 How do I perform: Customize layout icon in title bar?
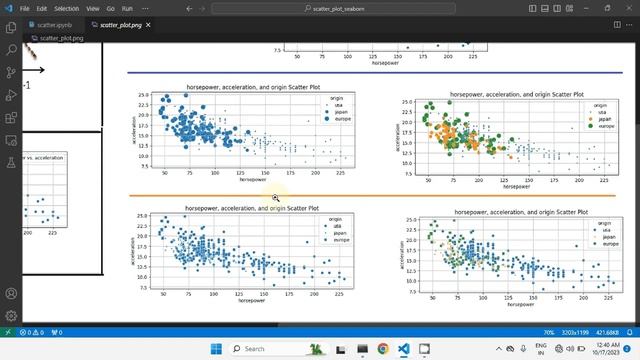(x=569, y=9)
